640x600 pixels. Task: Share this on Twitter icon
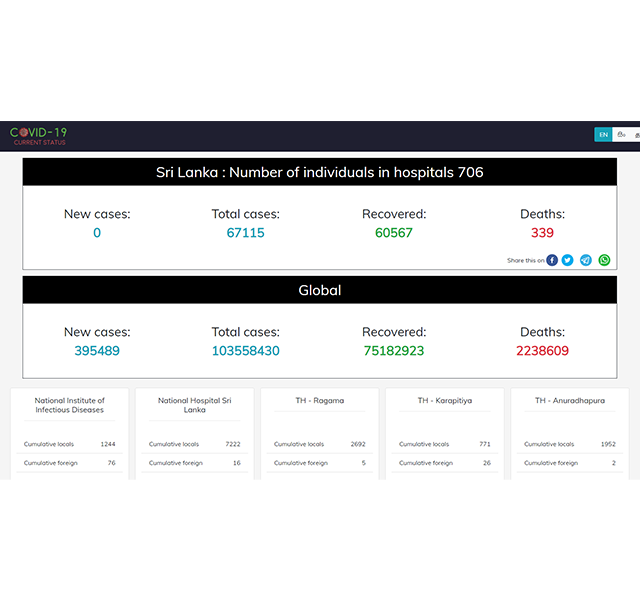[x=567, y=260]
